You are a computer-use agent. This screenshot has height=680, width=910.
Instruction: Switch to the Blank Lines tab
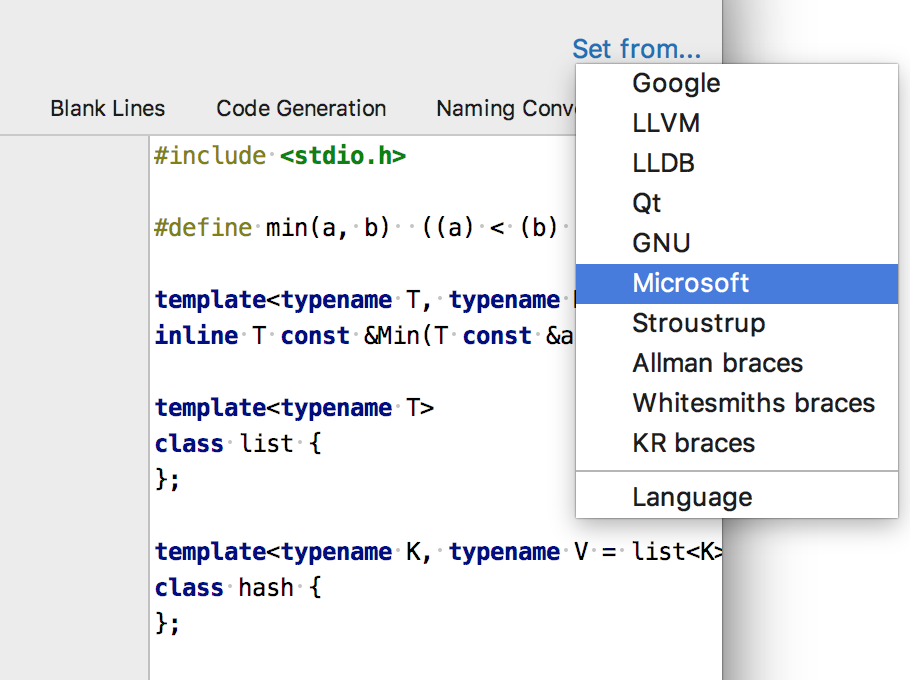(107, 108)
